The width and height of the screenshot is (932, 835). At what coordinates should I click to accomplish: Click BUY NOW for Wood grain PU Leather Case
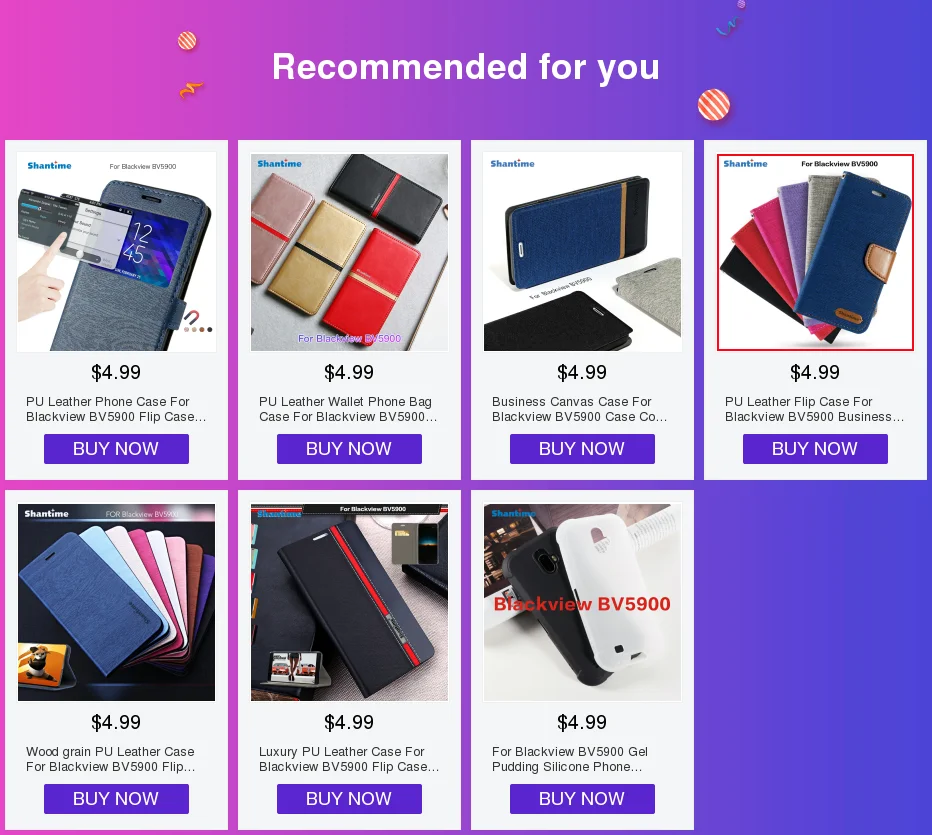point(116,799)
